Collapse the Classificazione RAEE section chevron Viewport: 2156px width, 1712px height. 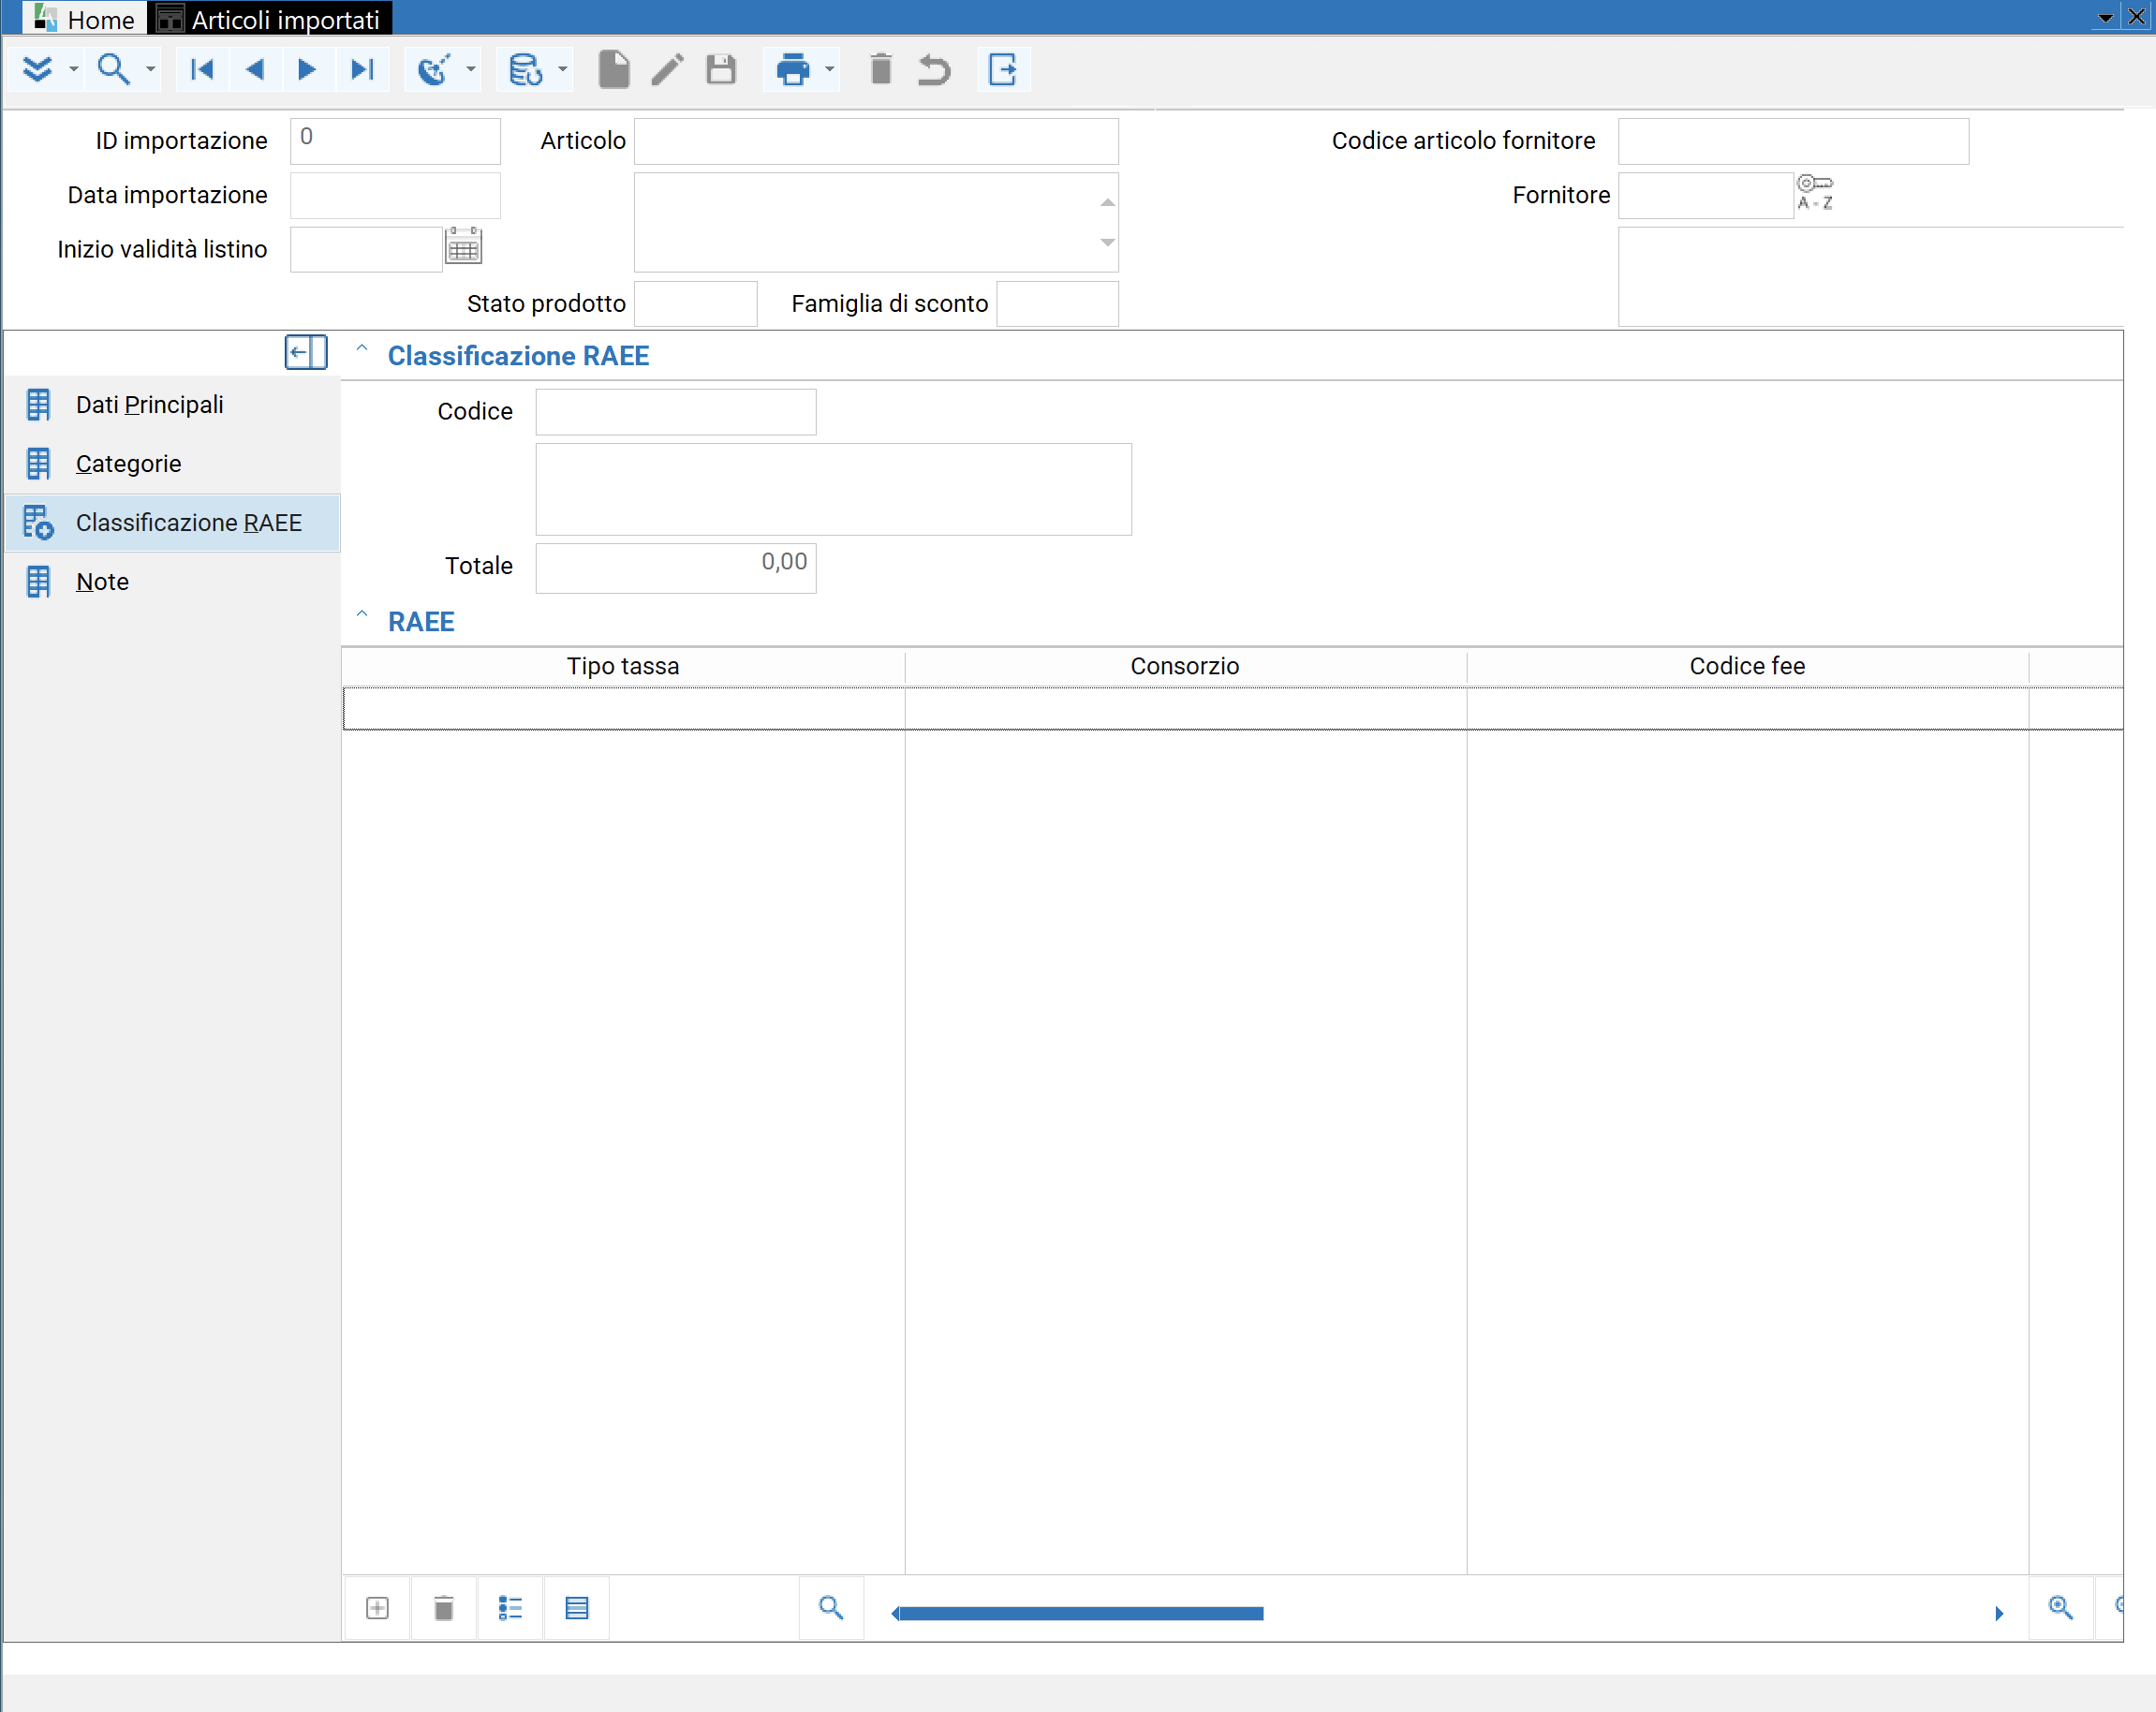coord(362,349)
